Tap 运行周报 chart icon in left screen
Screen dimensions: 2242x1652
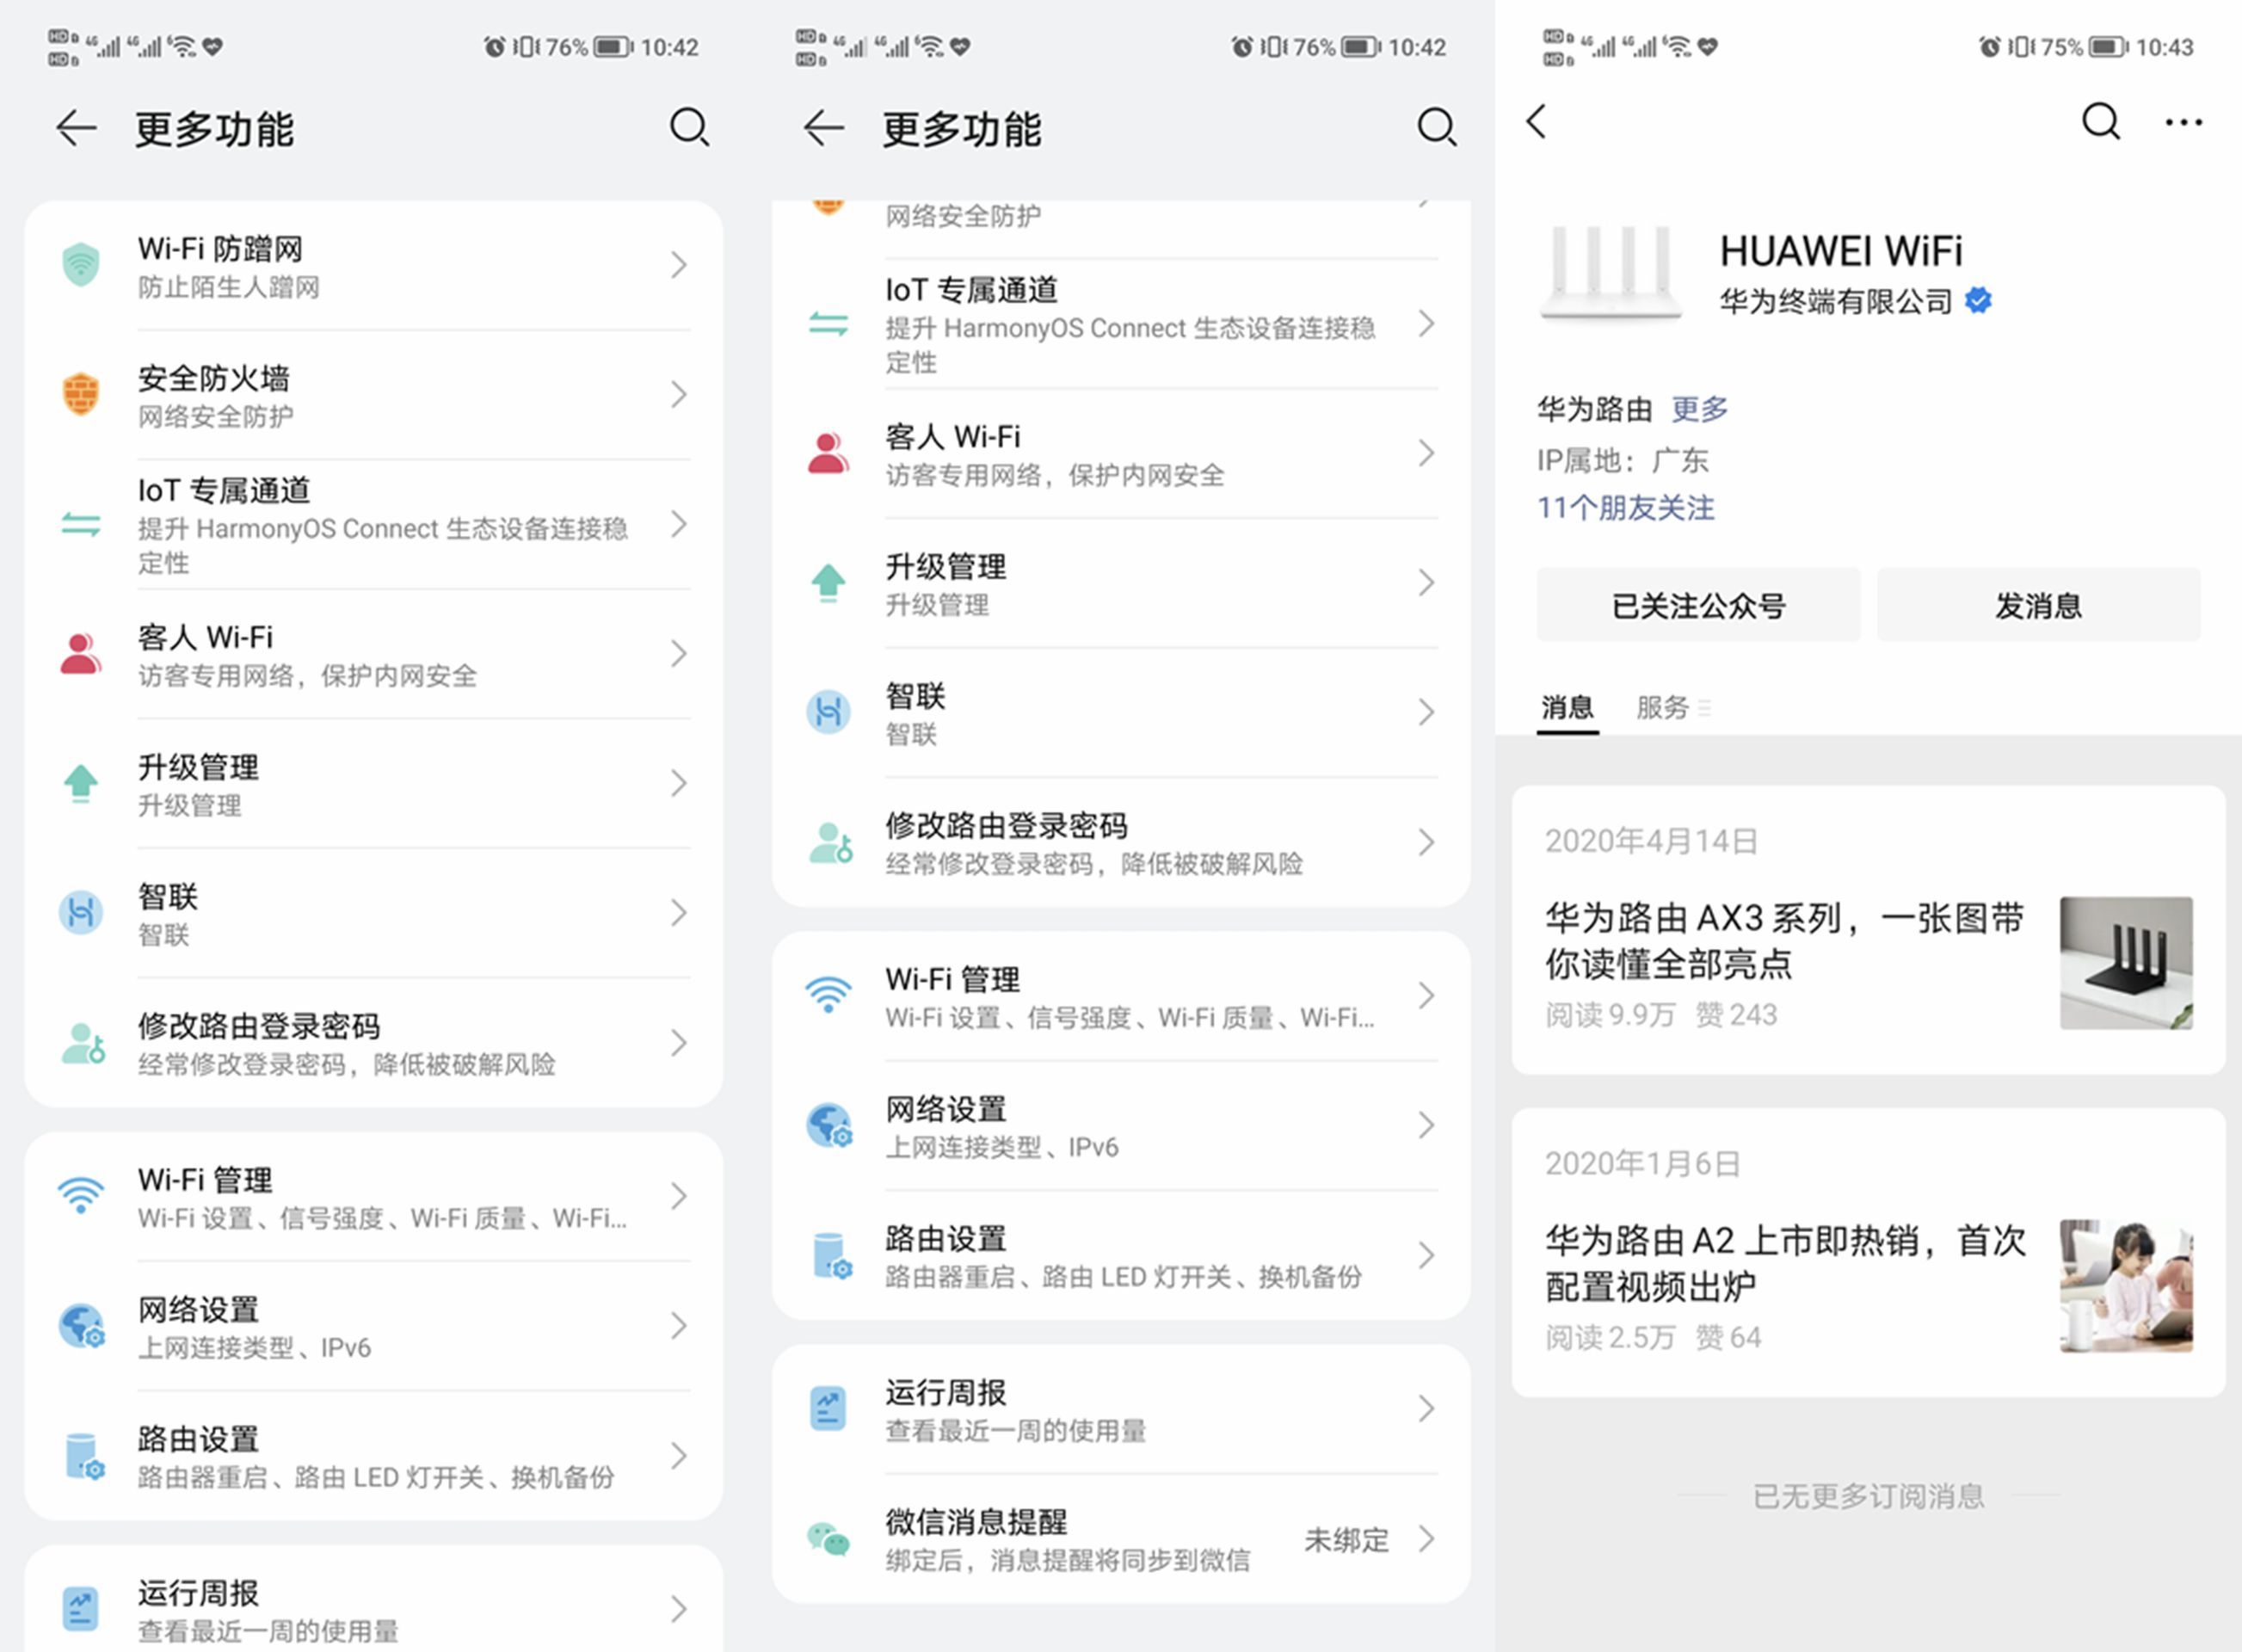(x=81, y=1609)
